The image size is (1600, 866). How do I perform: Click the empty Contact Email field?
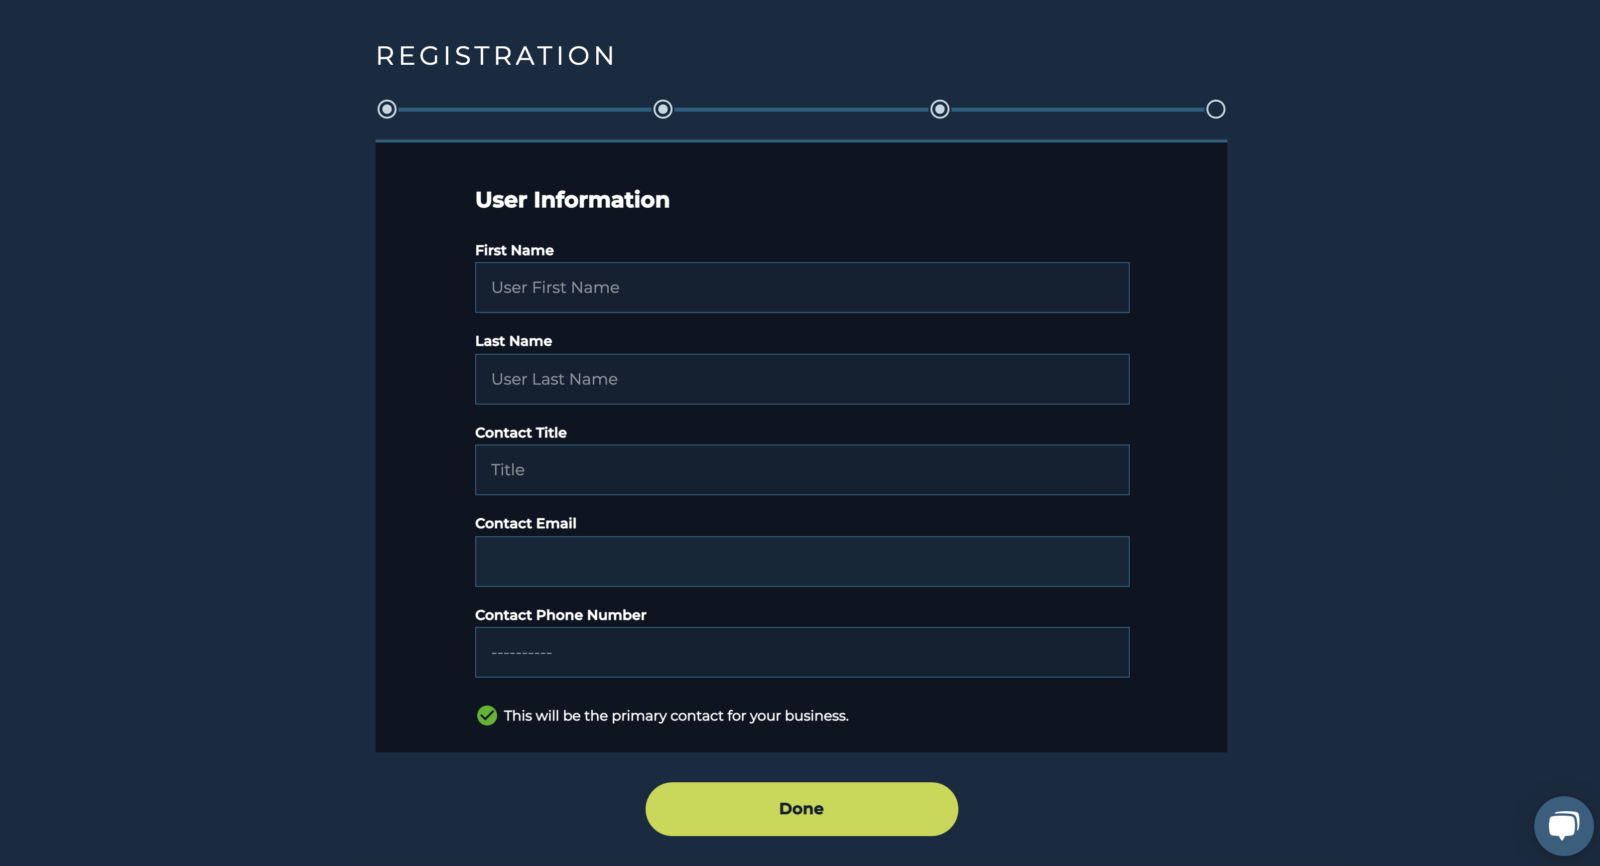point(802,562)
